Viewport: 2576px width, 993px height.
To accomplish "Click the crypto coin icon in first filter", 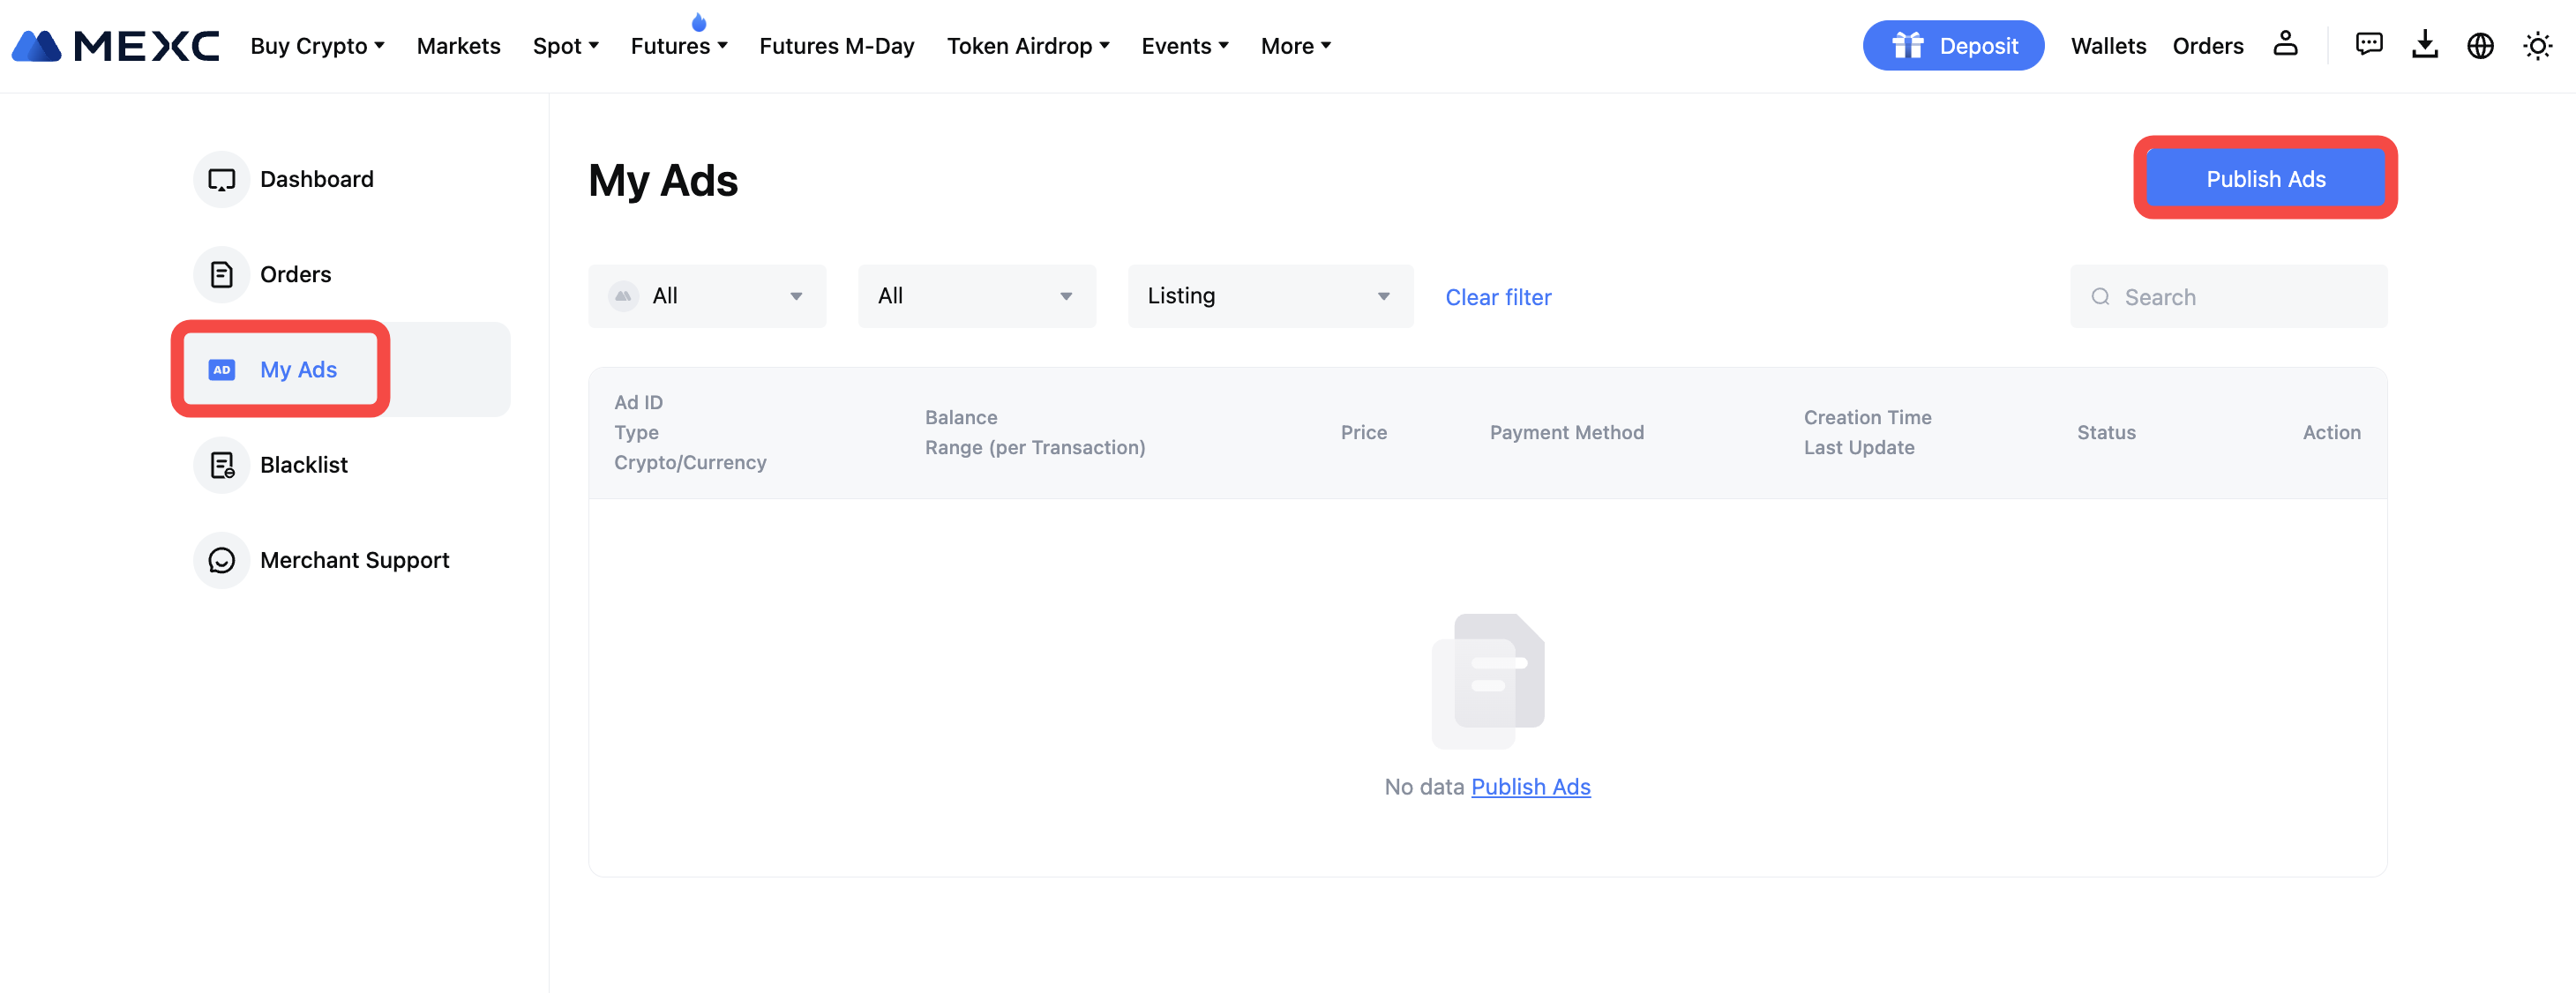I will [623, 296].
